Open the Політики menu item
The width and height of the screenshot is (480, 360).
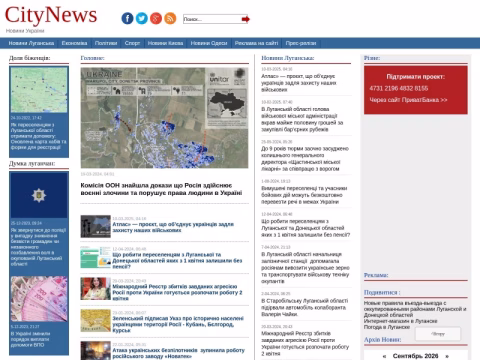tap(106, 43)
